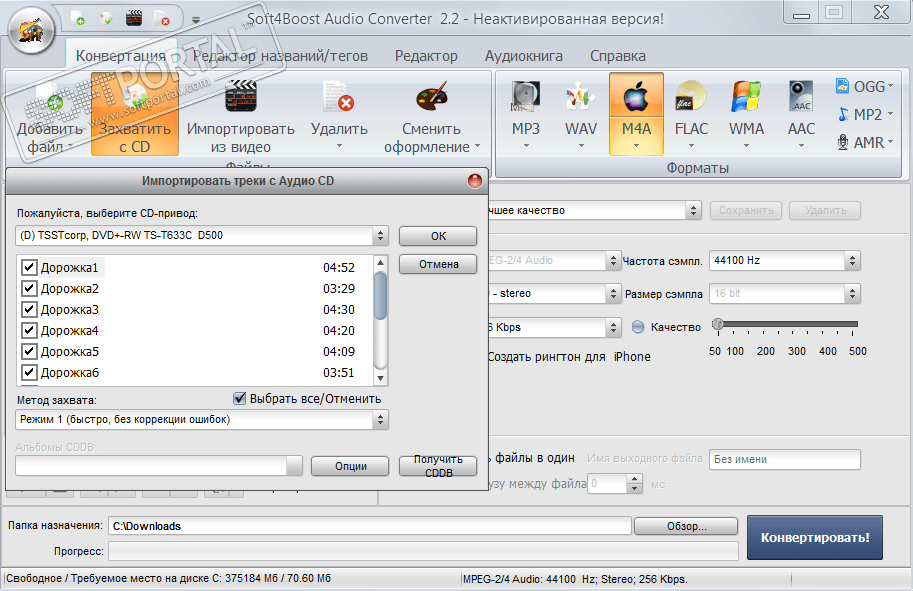Open the quick access toolbar customize arrow
913x591 pixels.
click(x=196, y=20)
